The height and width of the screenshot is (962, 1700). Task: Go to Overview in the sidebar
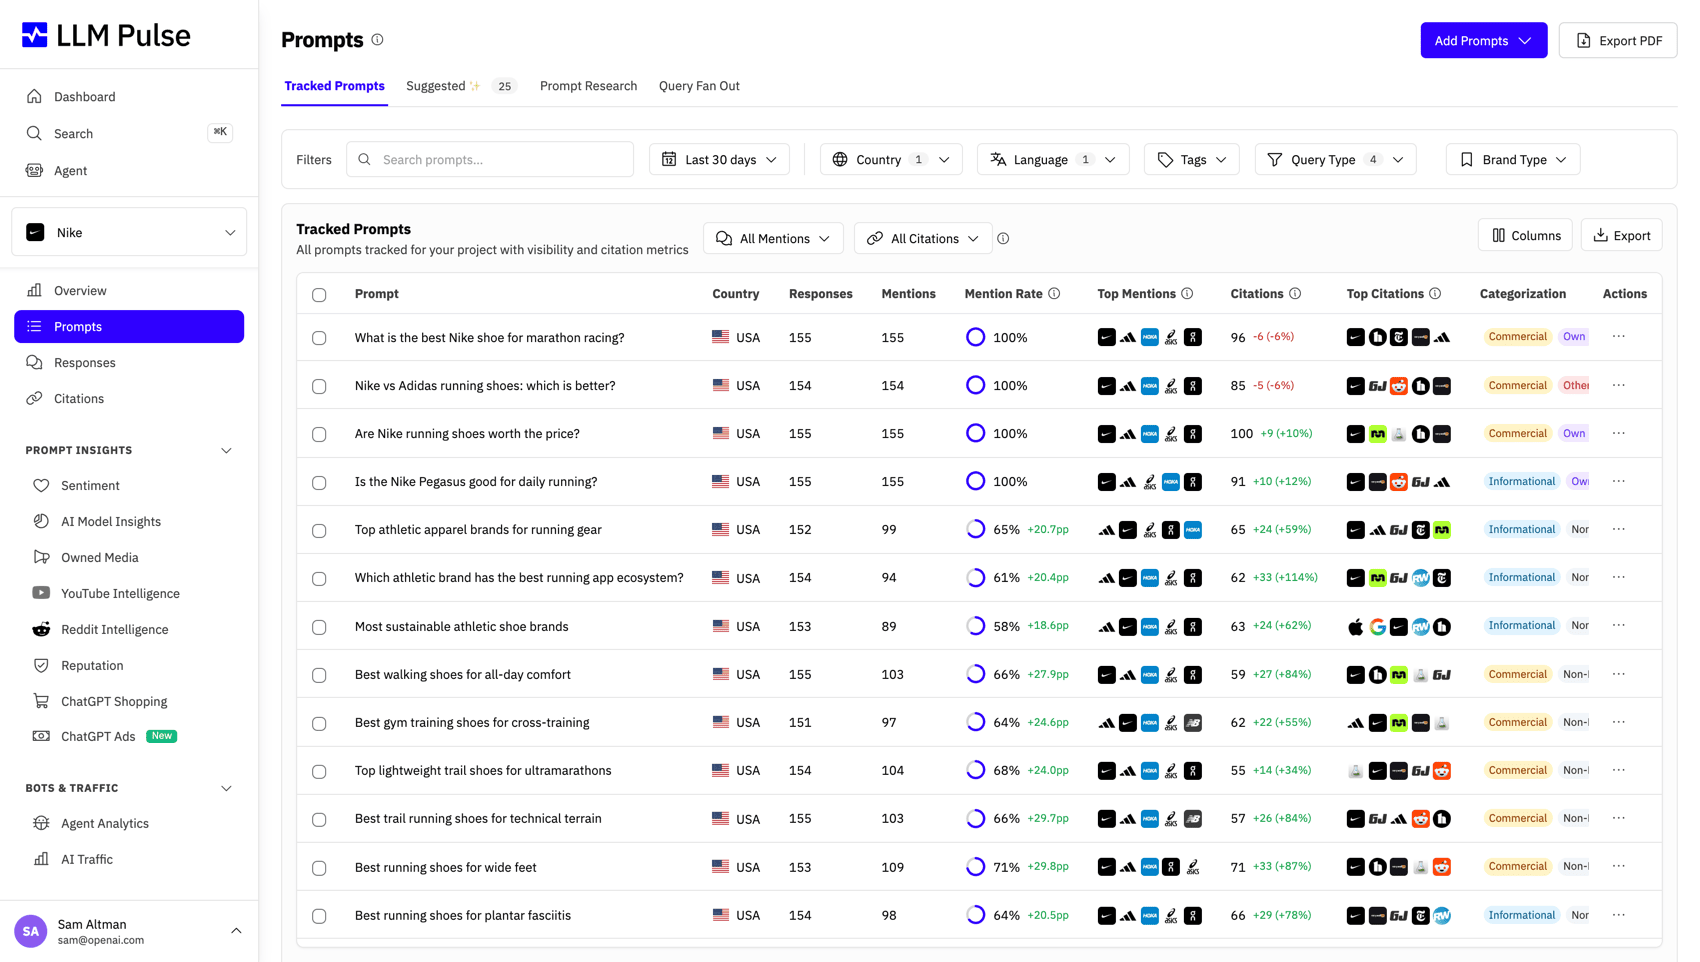129,290
